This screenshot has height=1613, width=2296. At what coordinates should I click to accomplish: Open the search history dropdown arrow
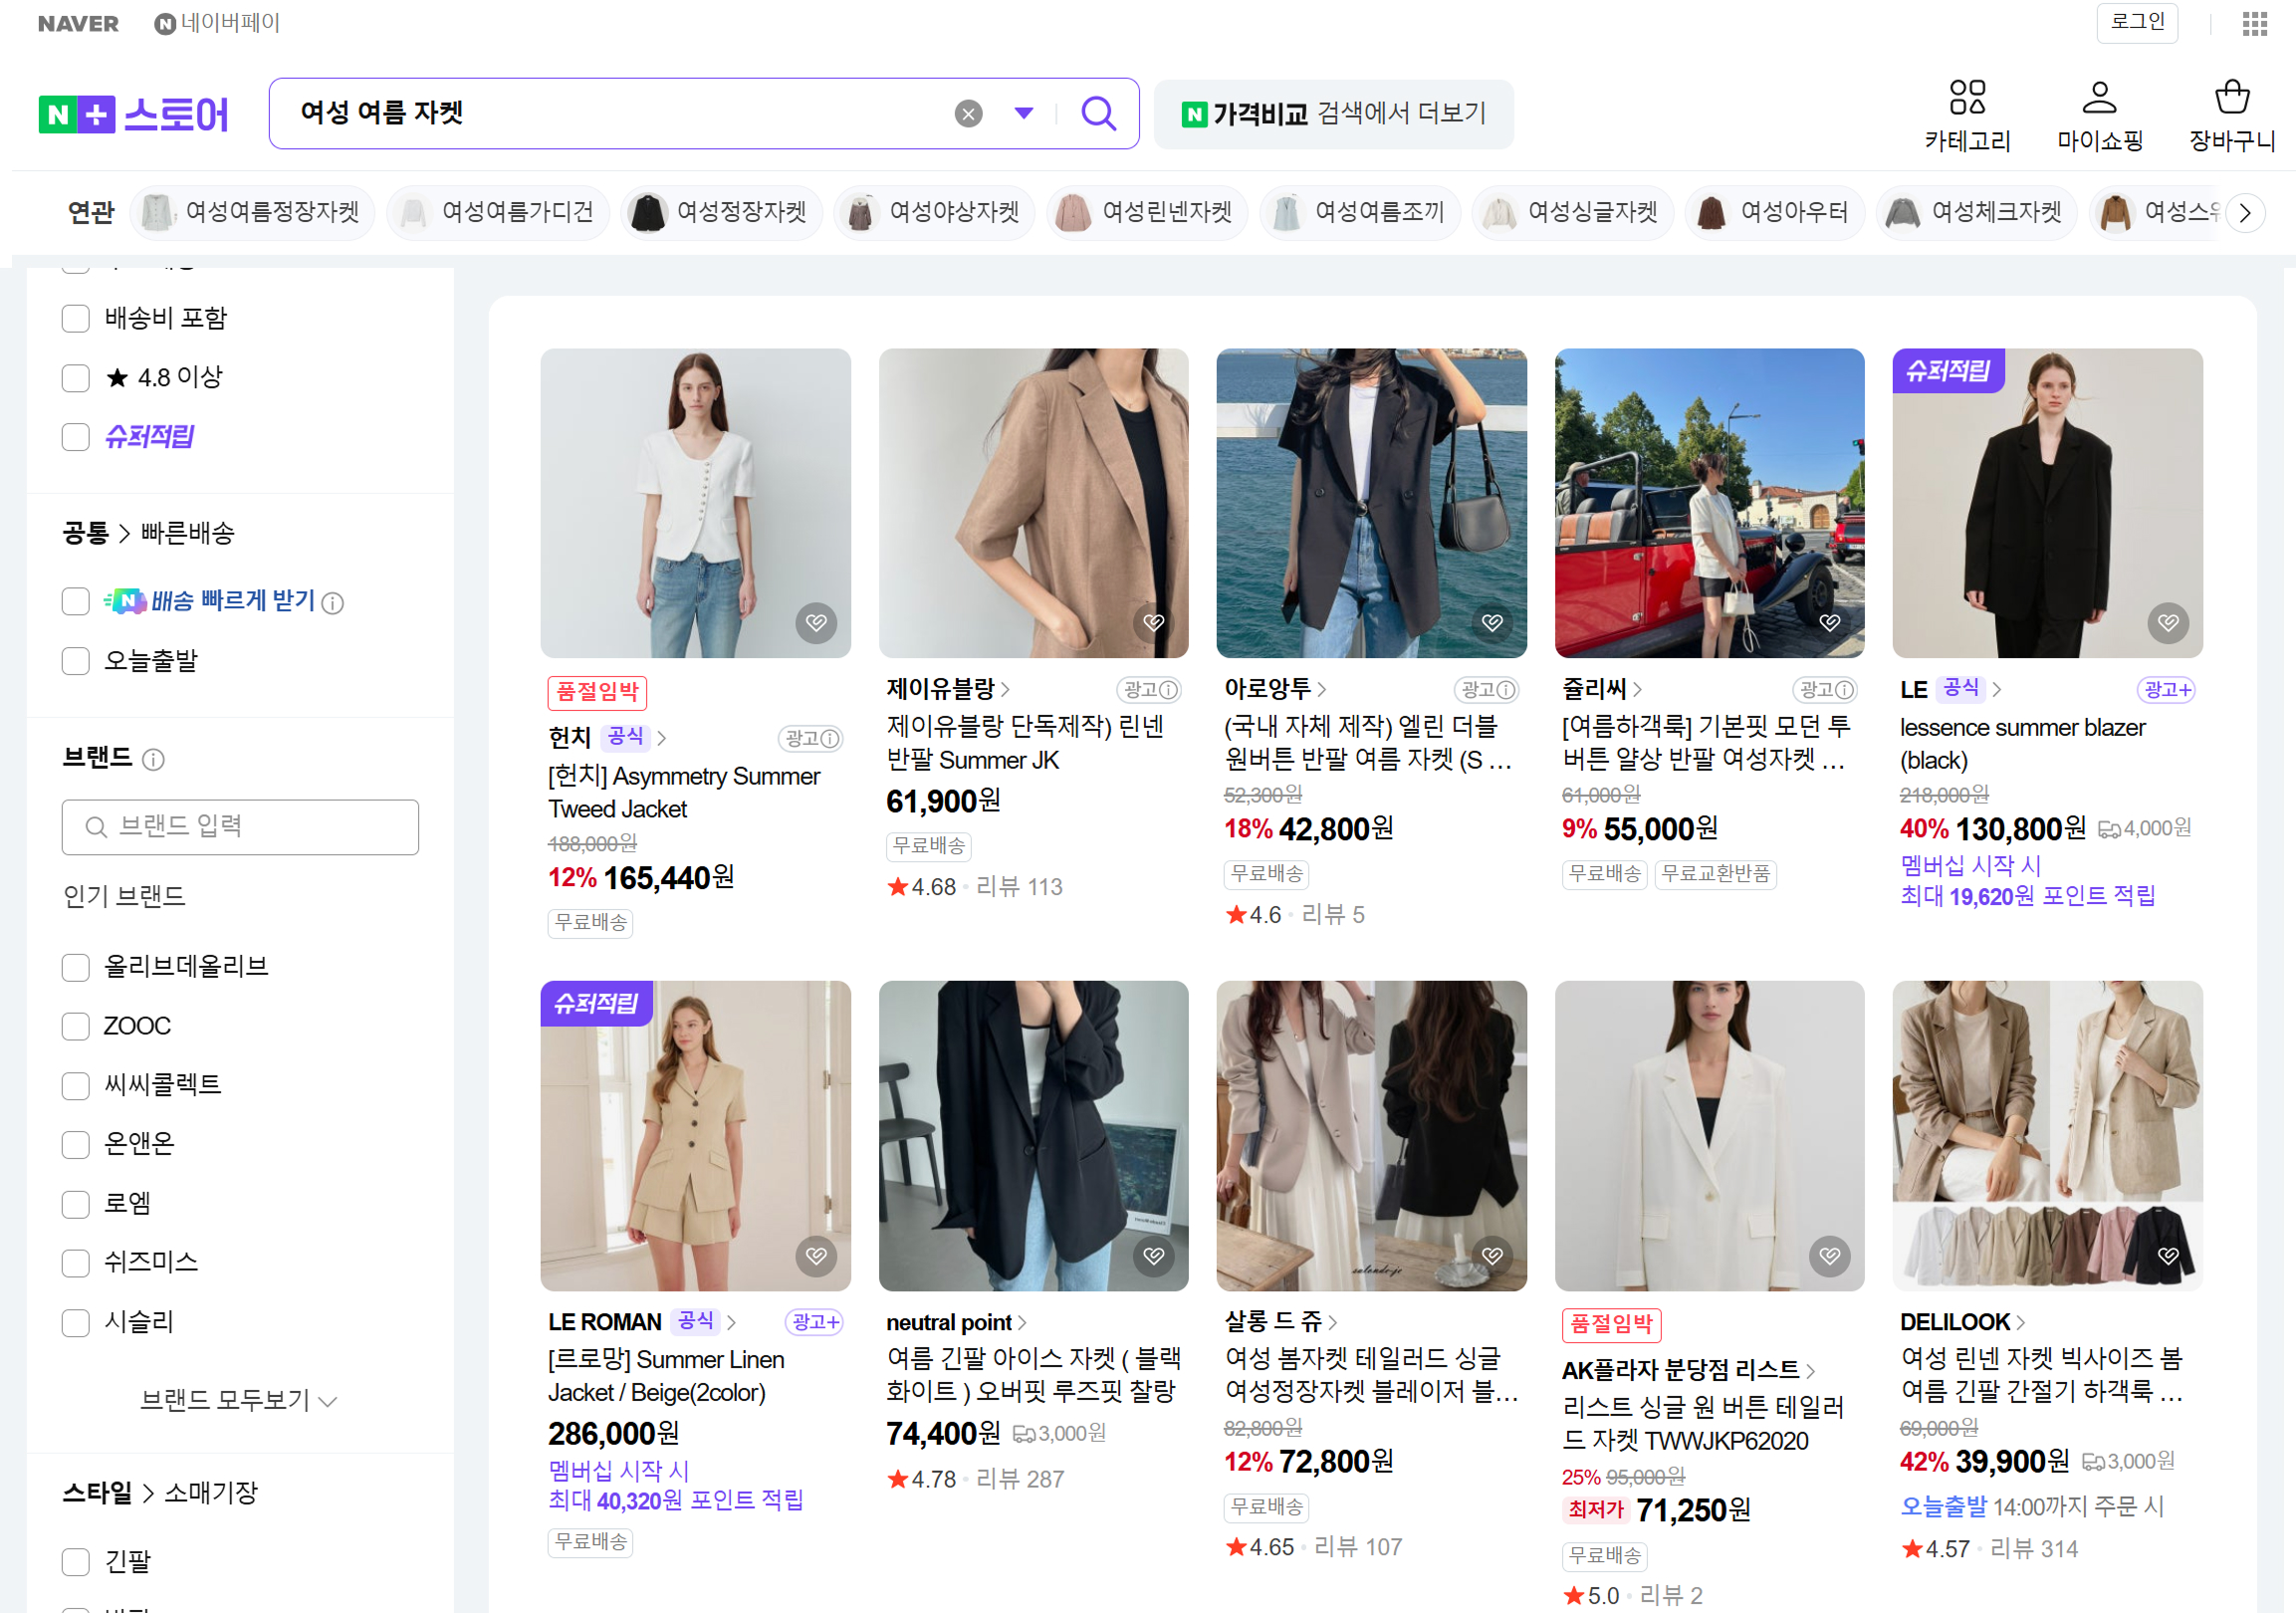(1023, 113)
